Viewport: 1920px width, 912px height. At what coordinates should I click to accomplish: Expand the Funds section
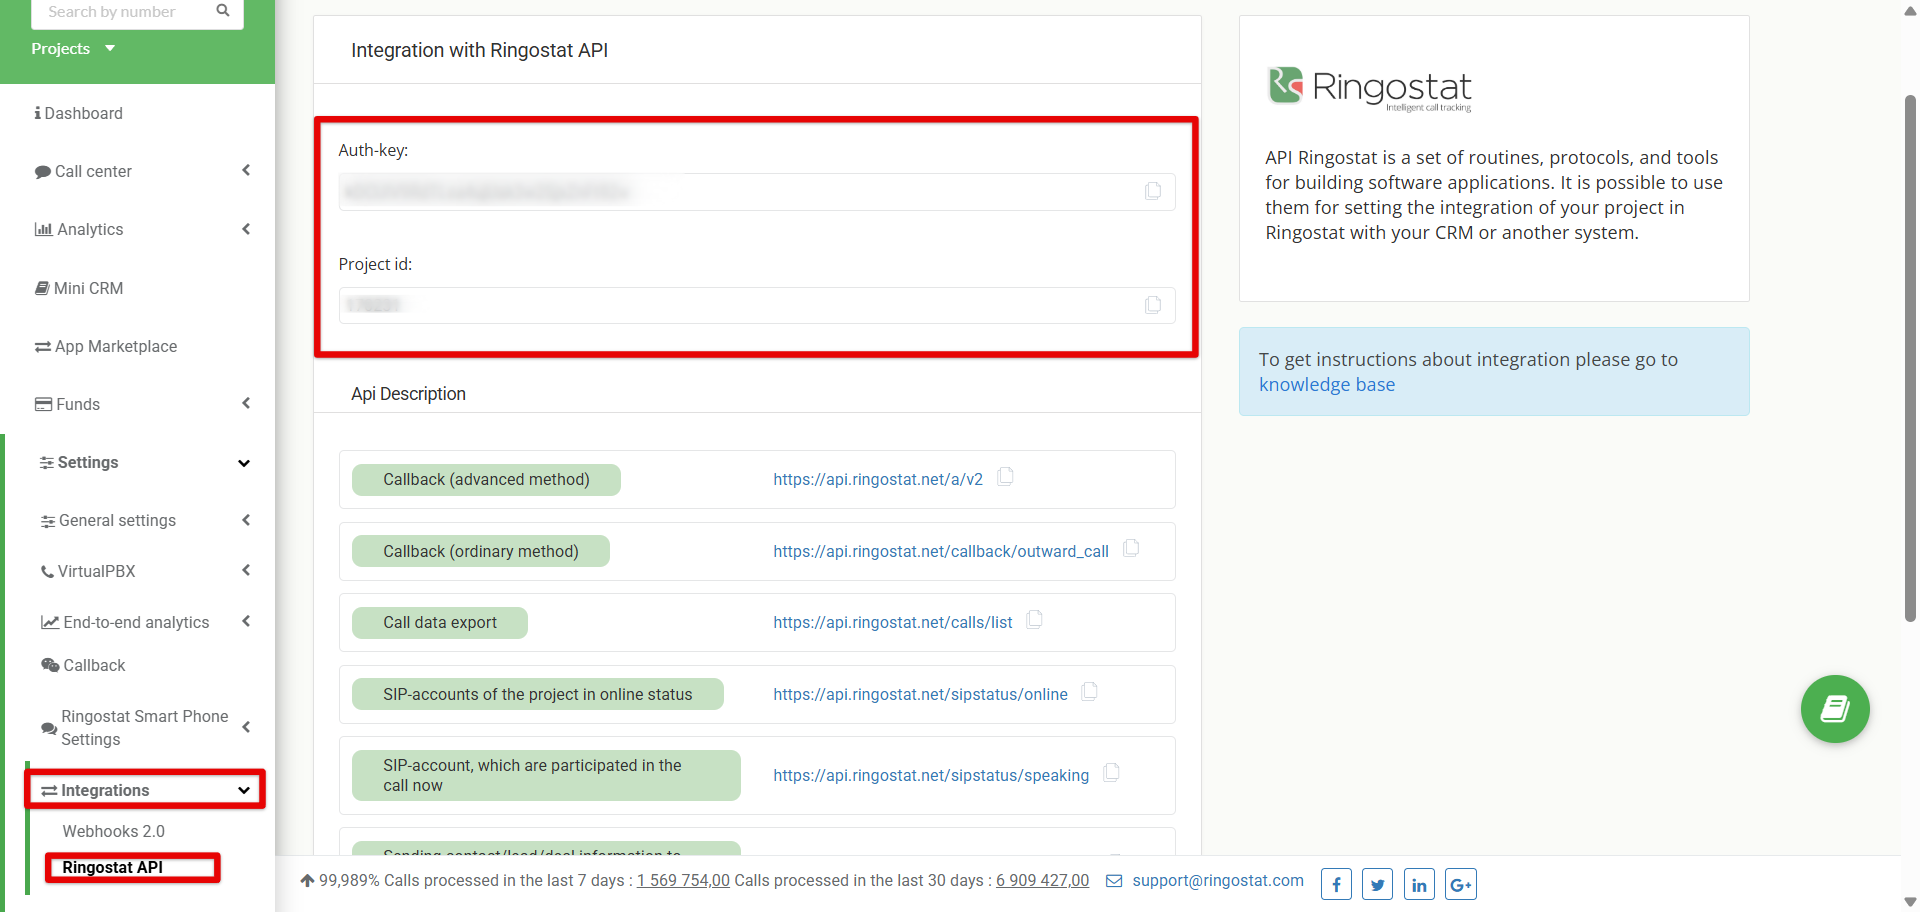pyautogui.click(x=140, y=404)
